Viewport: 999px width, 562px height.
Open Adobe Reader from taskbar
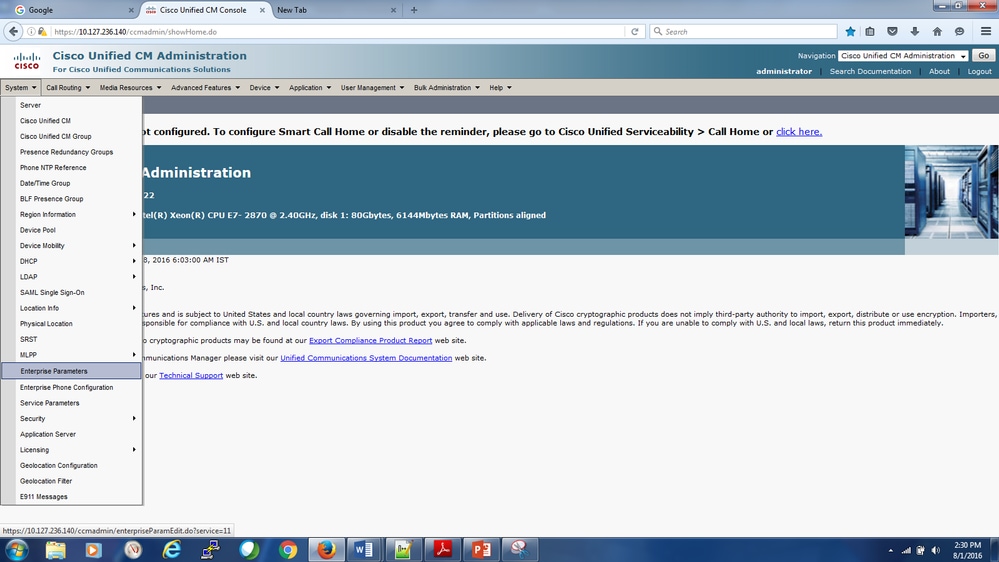click(443, 550)
